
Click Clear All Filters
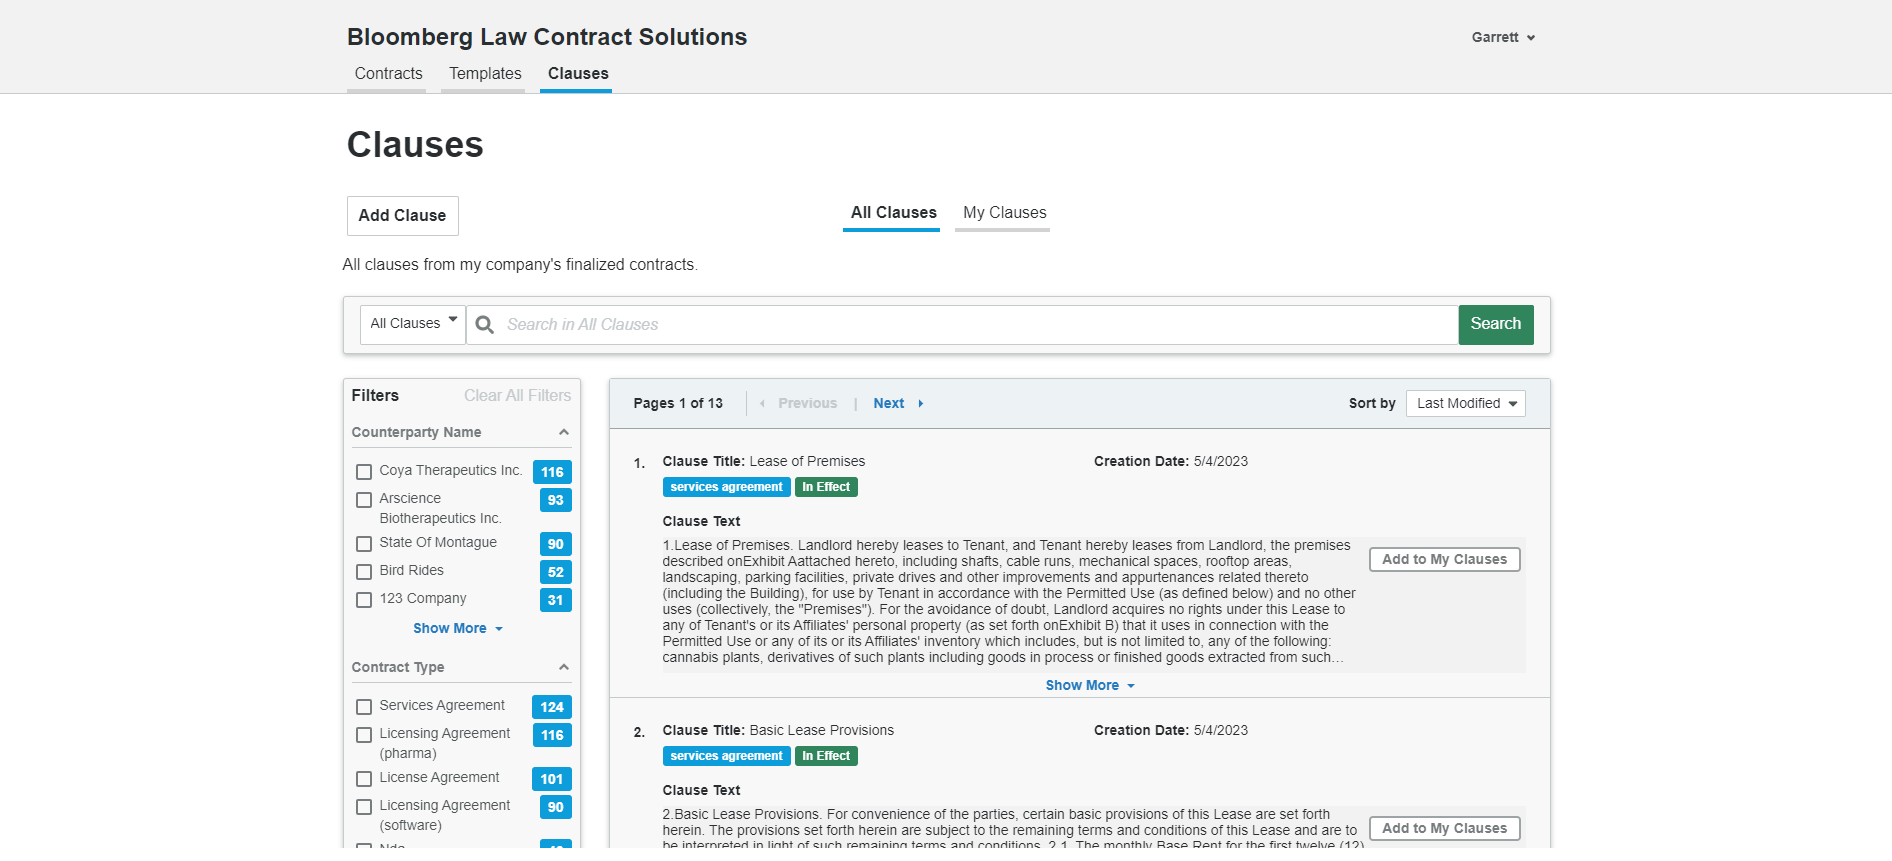point(517,395)
